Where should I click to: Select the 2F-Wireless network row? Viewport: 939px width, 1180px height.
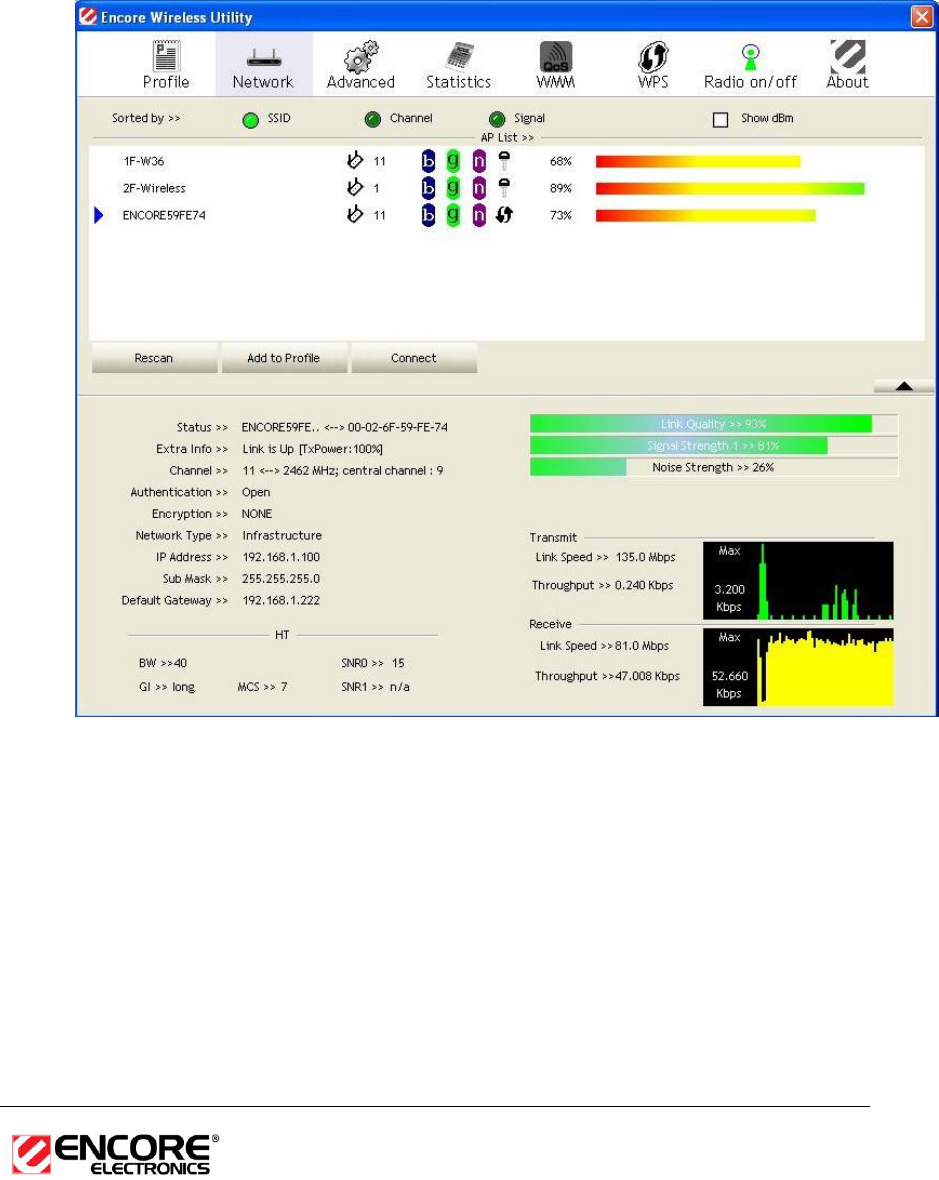coord(506,188)
